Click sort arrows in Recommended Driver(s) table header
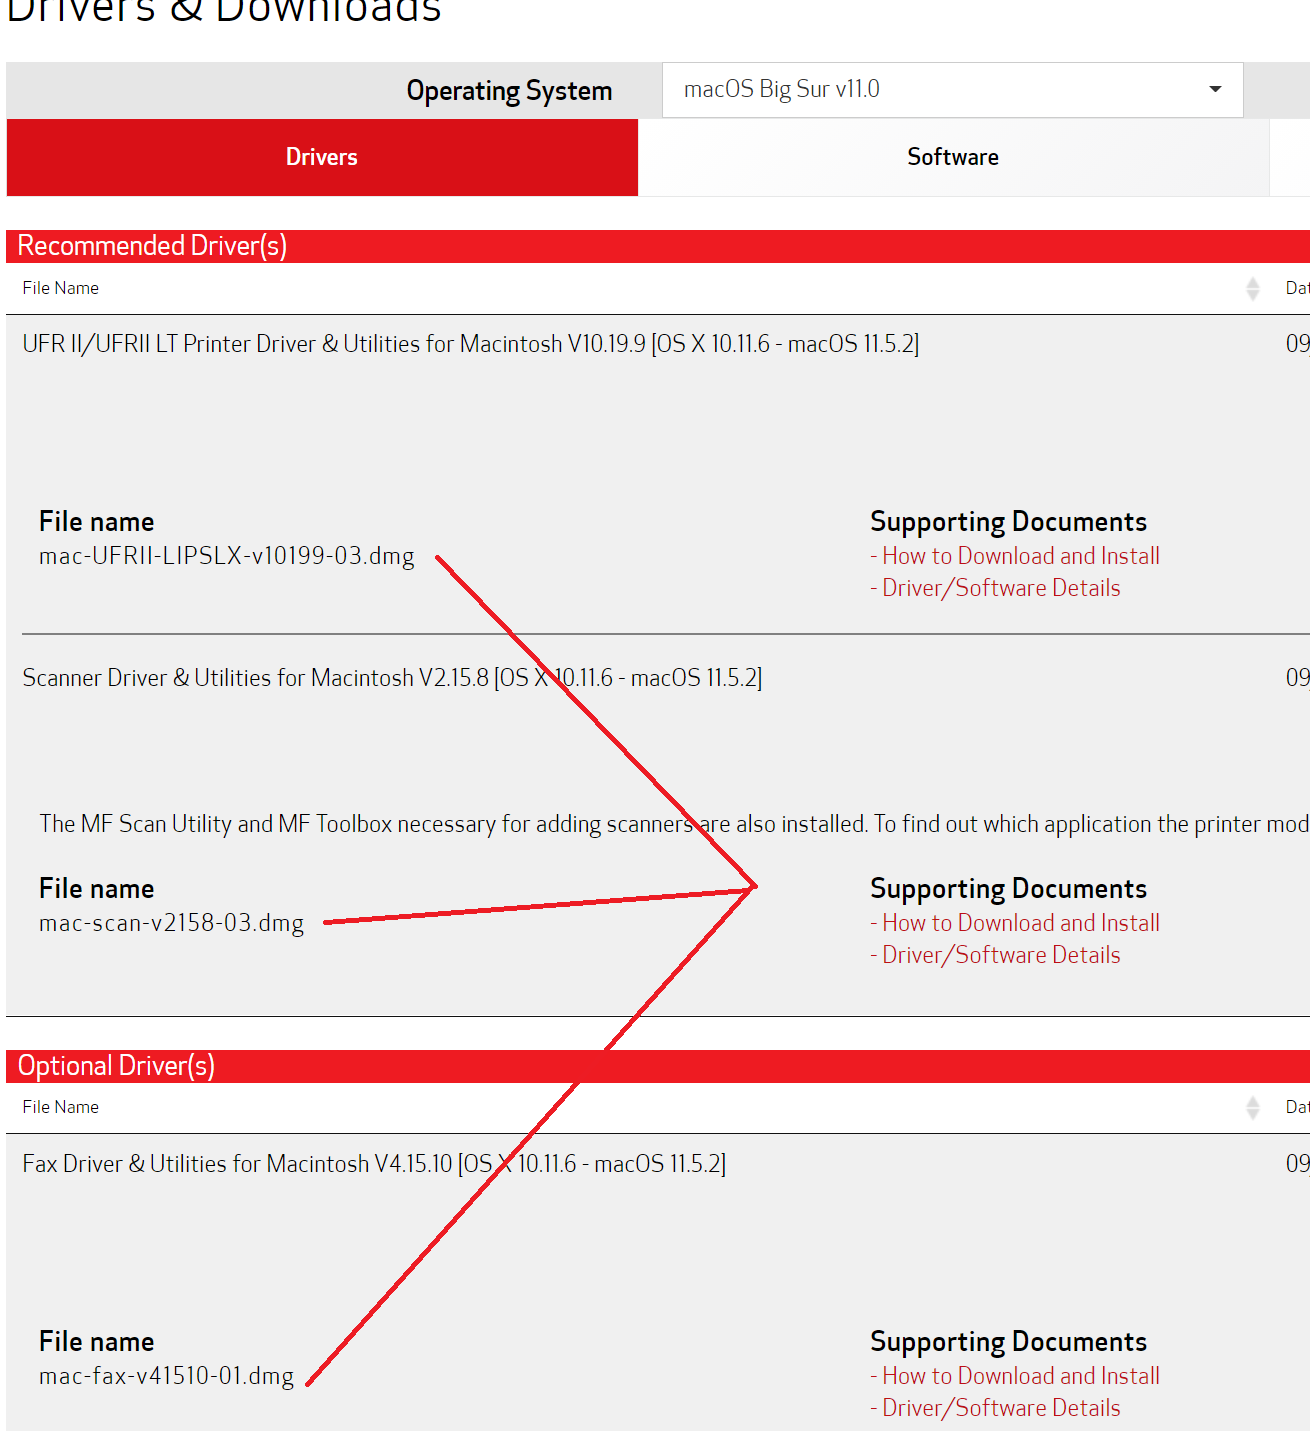 pos(1252,289)
